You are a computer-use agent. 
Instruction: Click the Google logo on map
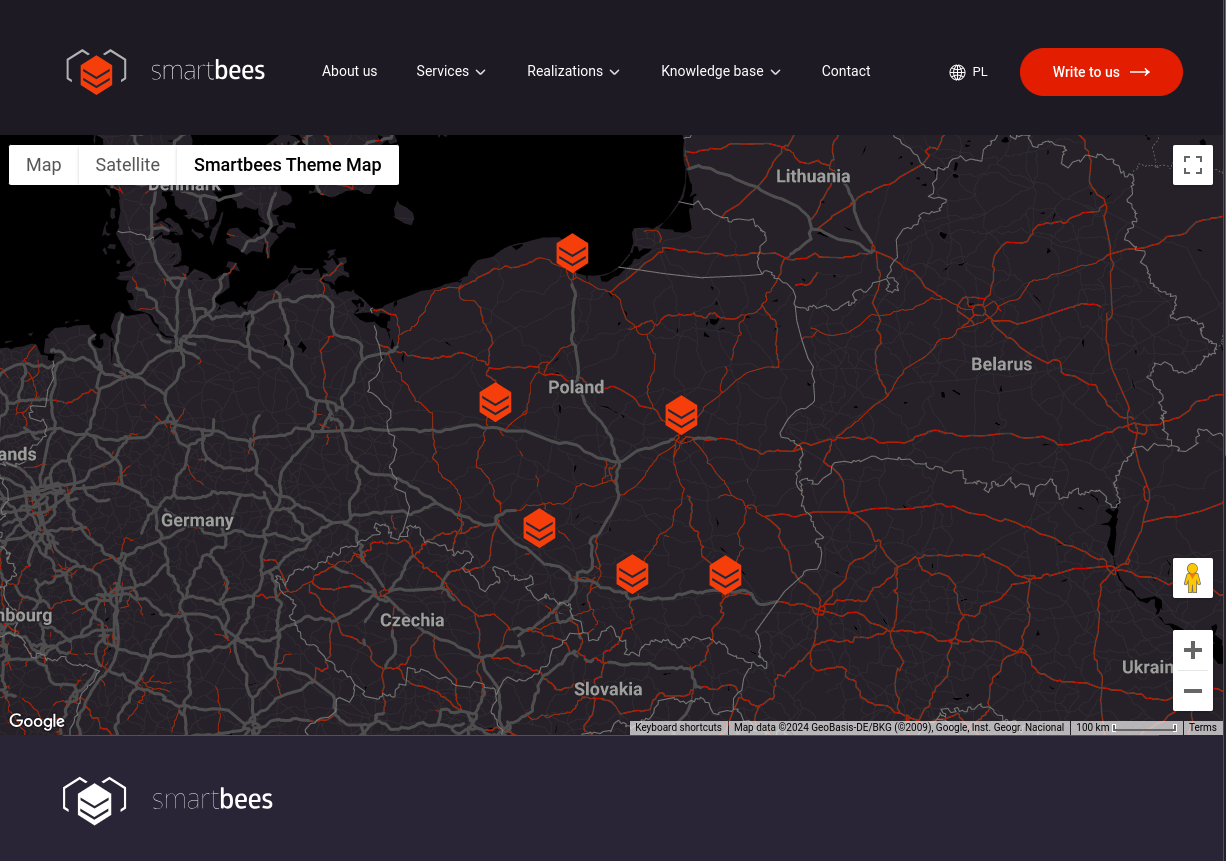(37, 722)
